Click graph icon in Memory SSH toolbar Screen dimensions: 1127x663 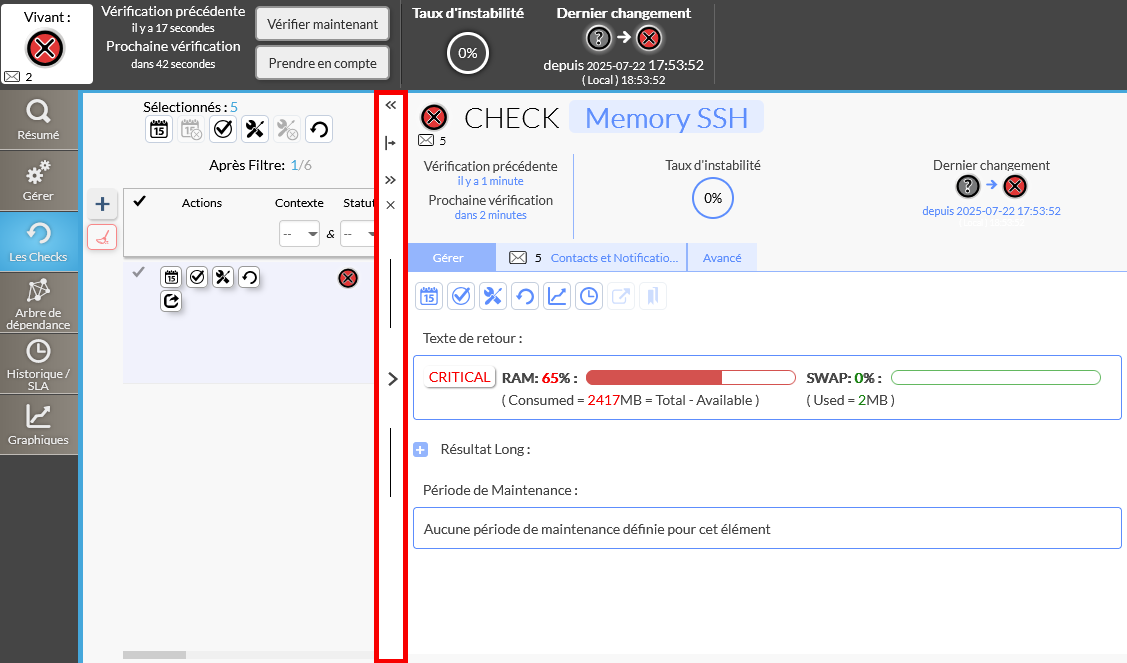[x=557, y=296]
